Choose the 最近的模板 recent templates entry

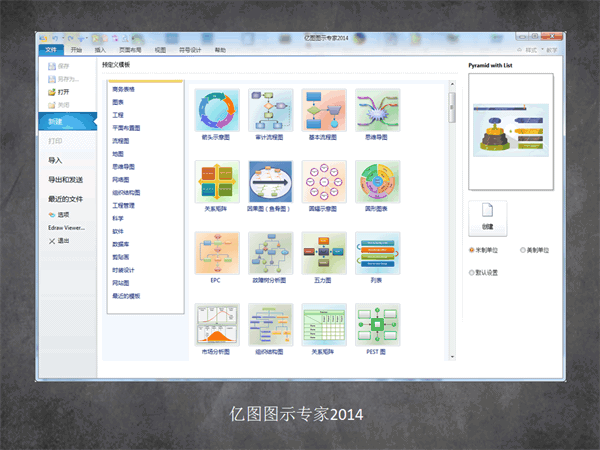click(x=126, y=296)
